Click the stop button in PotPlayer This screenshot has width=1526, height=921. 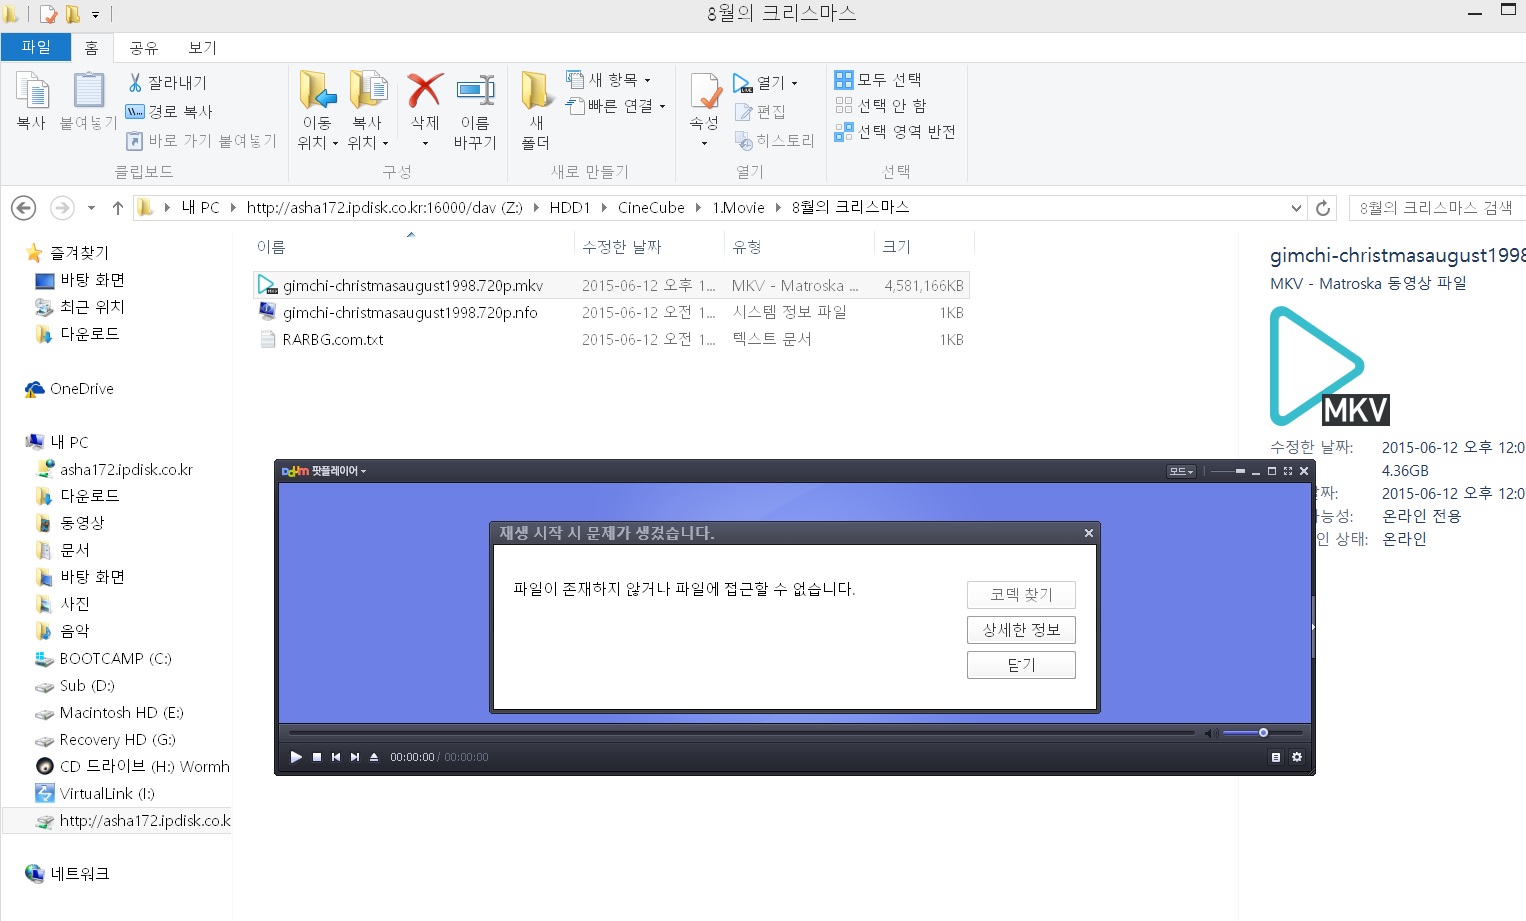[x=317, y=757]
